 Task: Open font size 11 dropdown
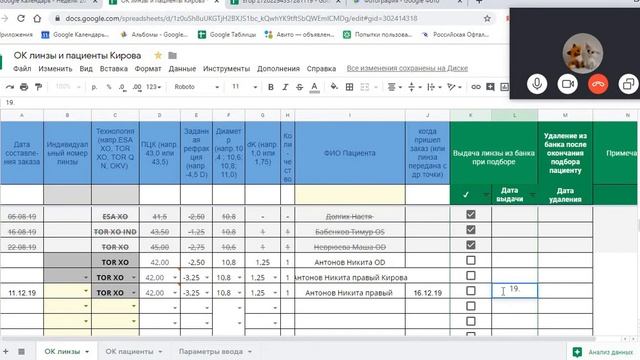tap(244, 87)
